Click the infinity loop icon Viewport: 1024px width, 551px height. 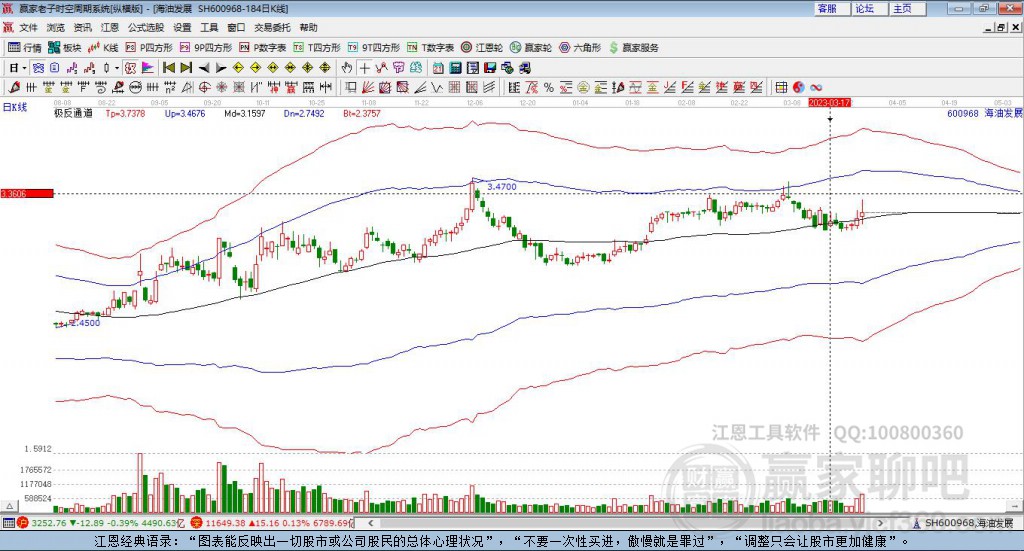[816, 87]
